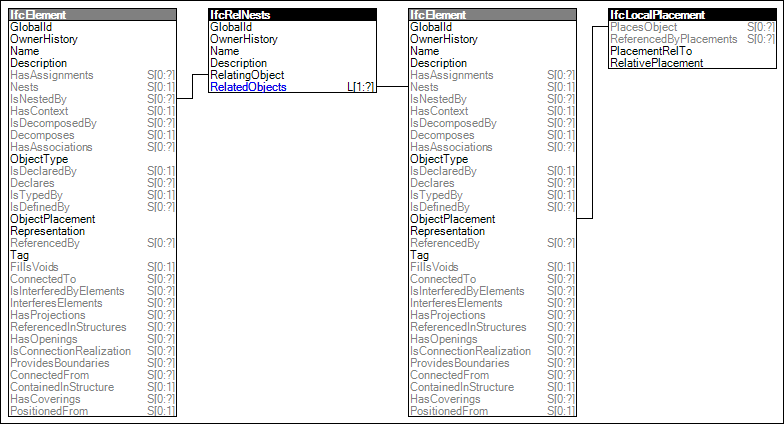784x424 pixels.
Task: Select GlobalId in the IfcRelNests box
Action: tap(230, 27)
